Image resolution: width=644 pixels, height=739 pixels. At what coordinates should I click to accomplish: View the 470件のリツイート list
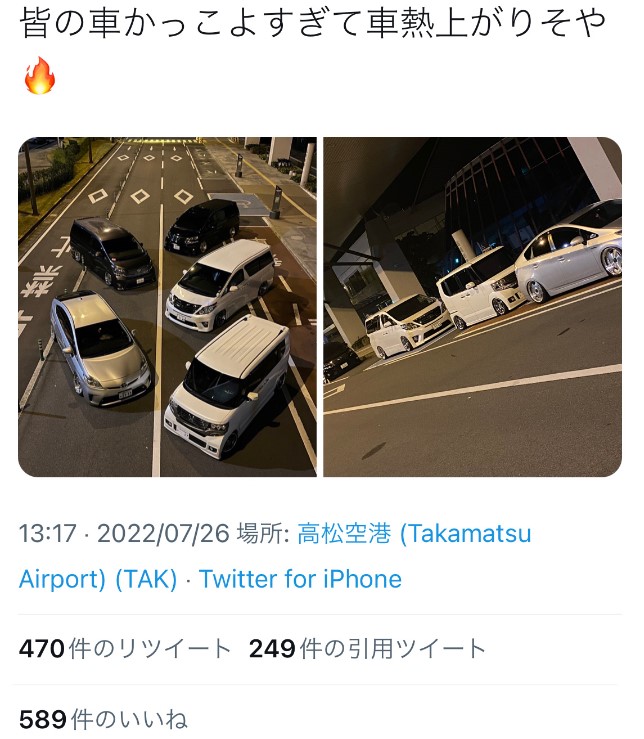click(125, 649)
